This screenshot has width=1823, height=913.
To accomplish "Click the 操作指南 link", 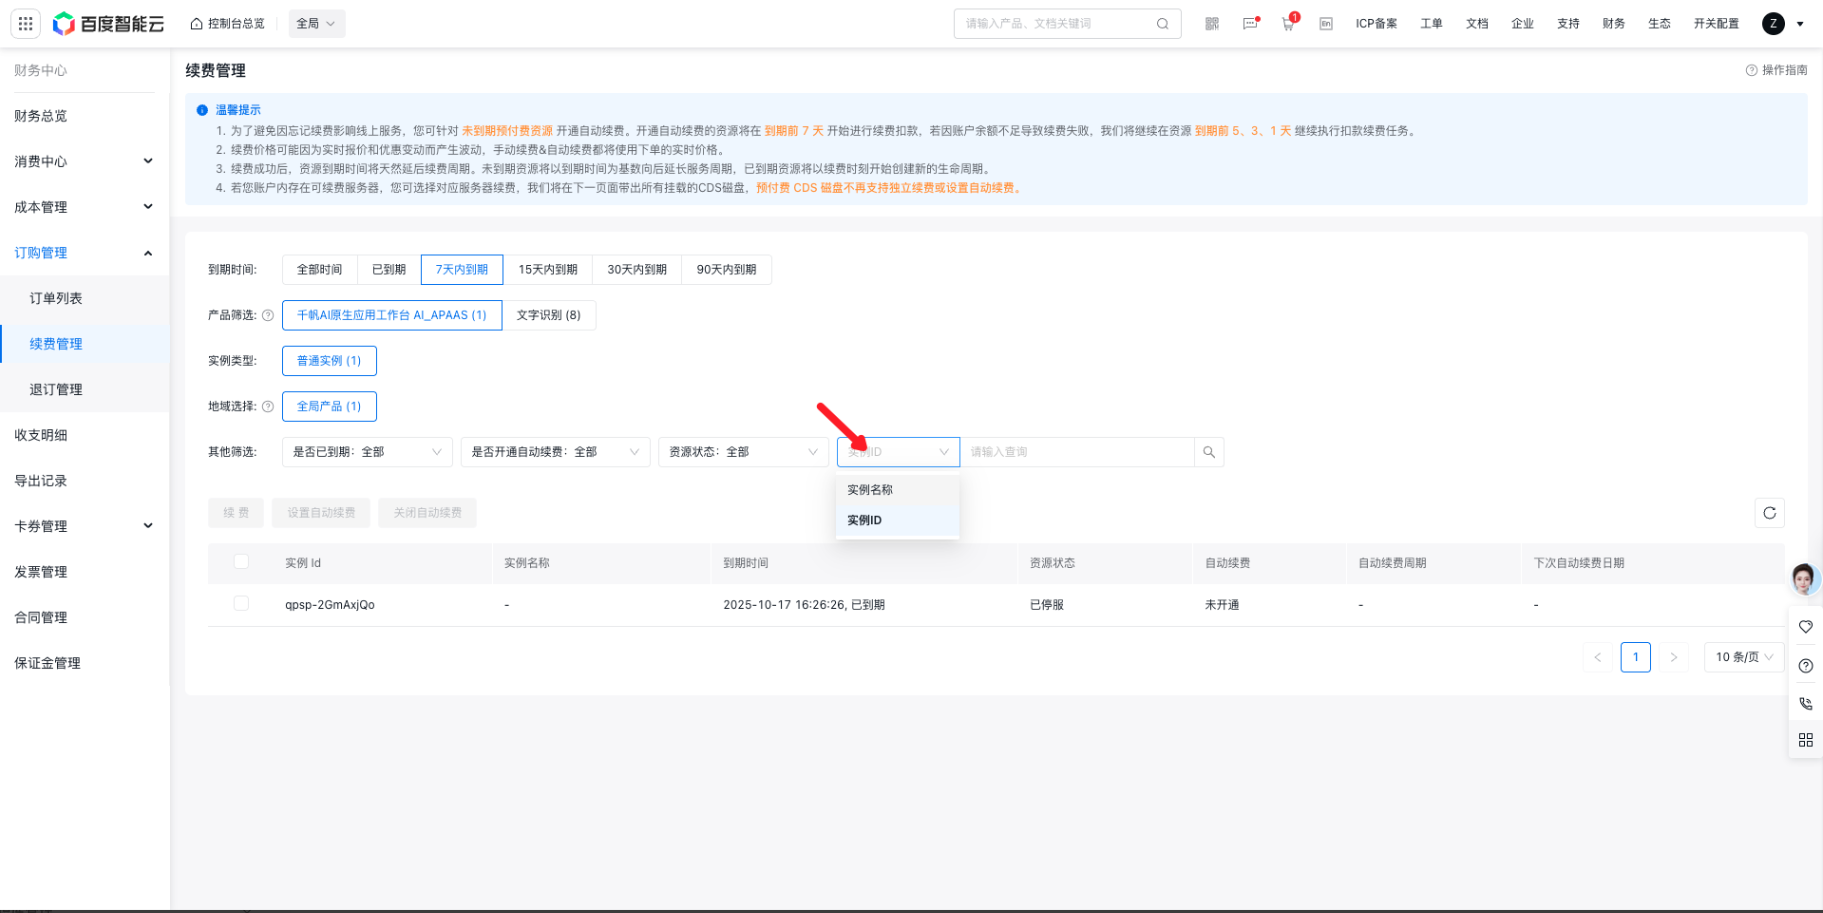I will tap(1777, 70).
